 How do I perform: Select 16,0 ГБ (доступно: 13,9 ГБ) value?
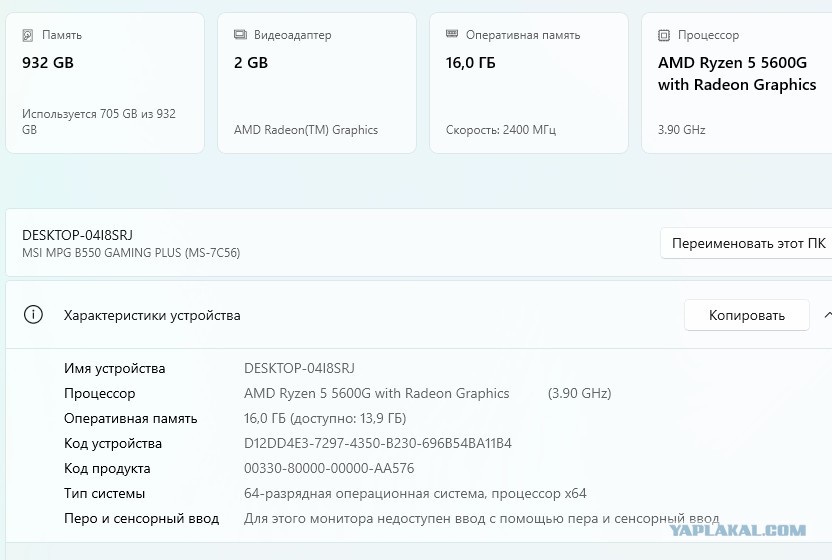coord(325,418)
